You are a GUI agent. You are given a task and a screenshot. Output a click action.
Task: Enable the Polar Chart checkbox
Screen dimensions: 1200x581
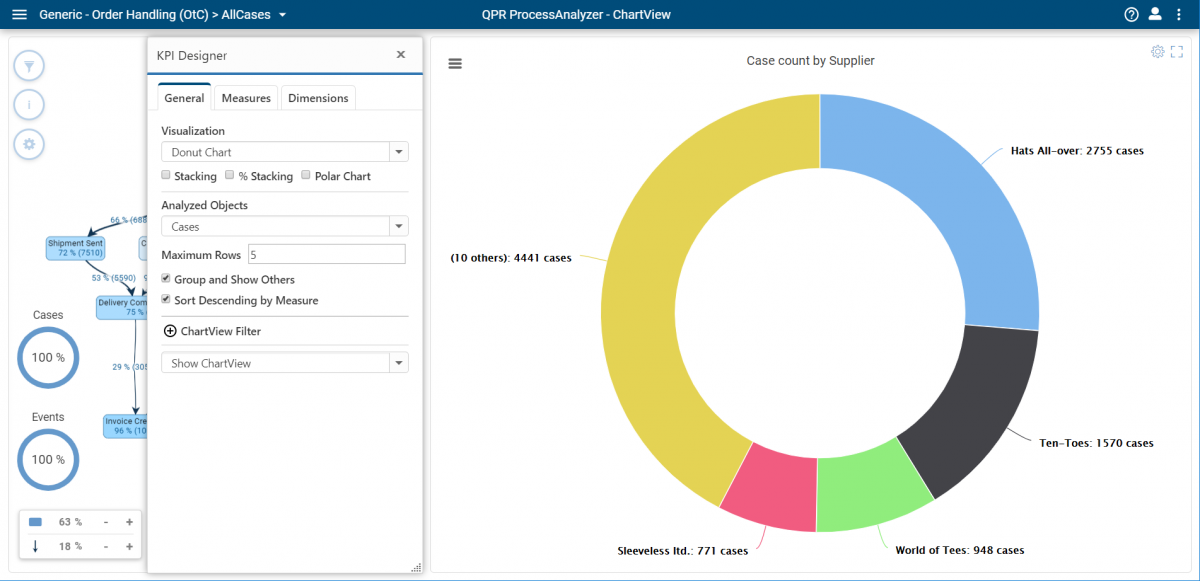click(x=306, y=175)
